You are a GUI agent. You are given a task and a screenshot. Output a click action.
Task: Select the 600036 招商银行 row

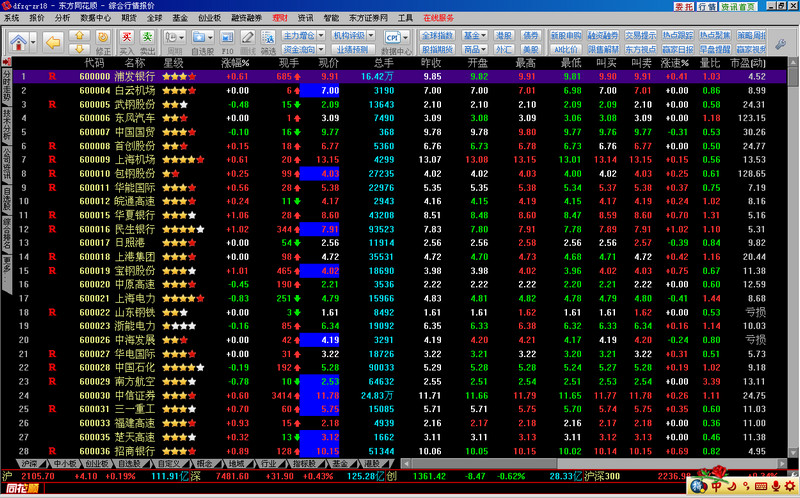click(x=399, y=451)
